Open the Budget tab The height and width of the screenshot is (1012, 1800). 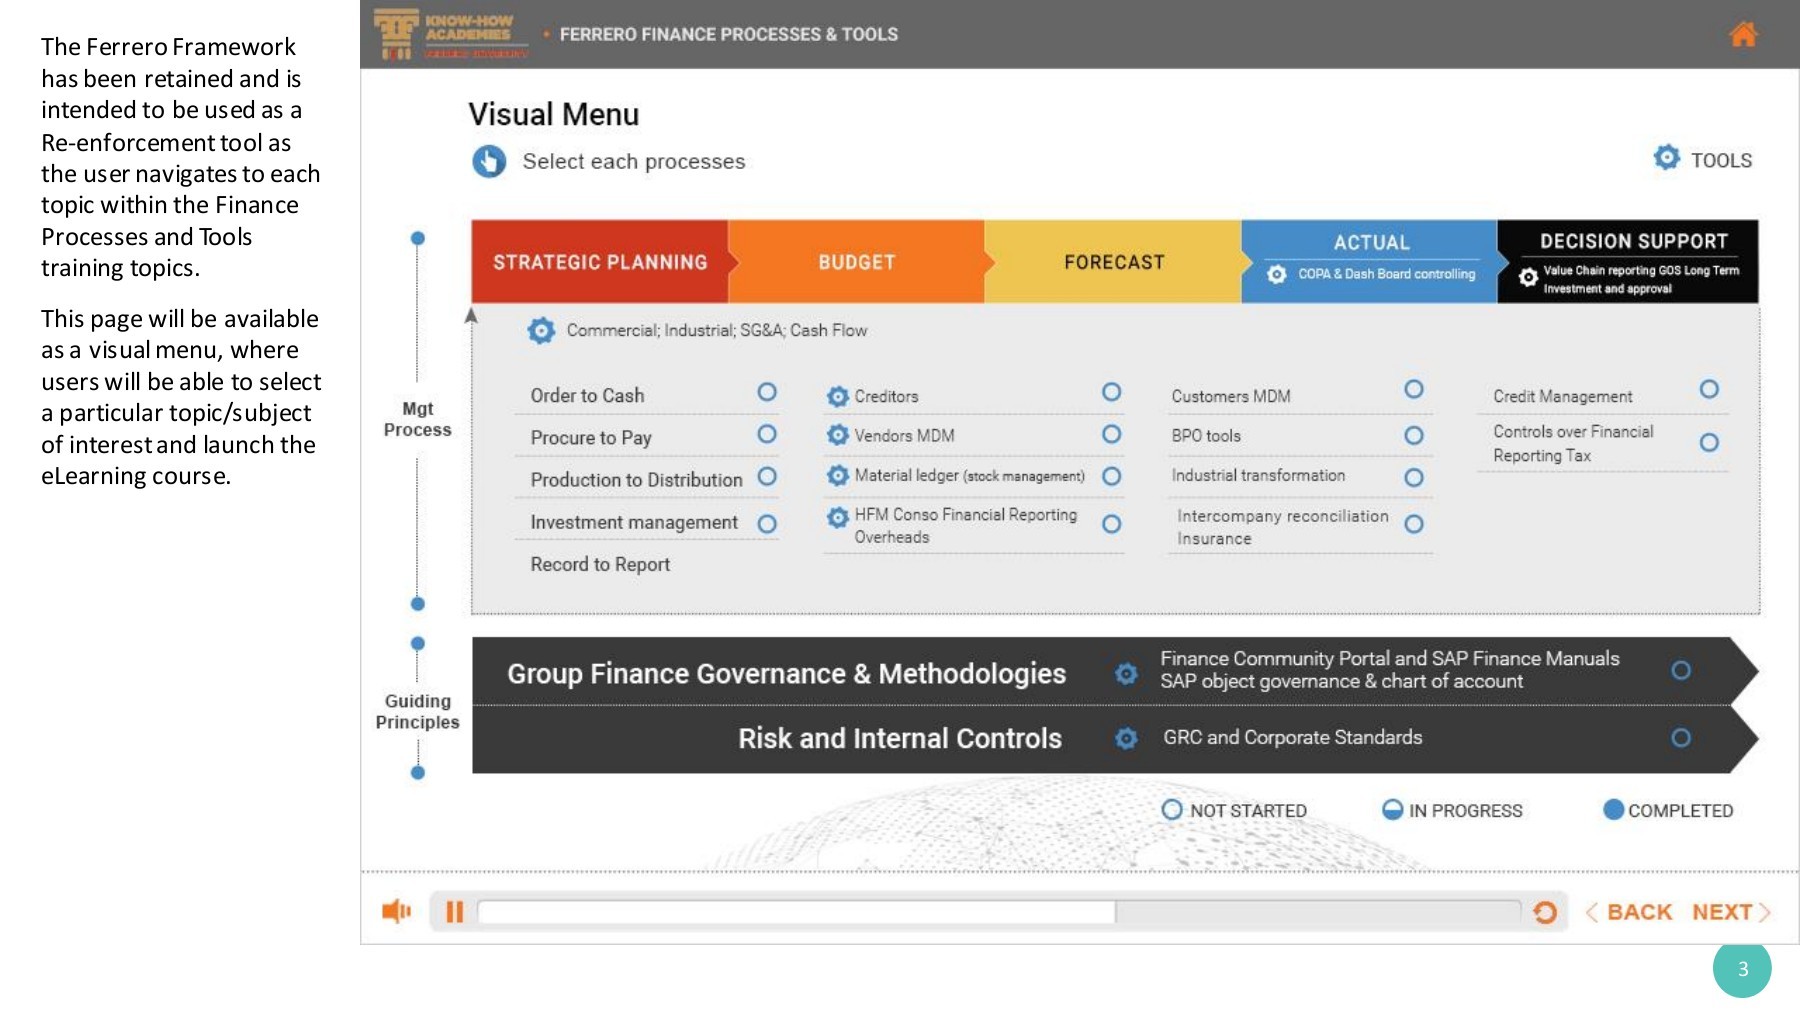[x=857, y=262]
